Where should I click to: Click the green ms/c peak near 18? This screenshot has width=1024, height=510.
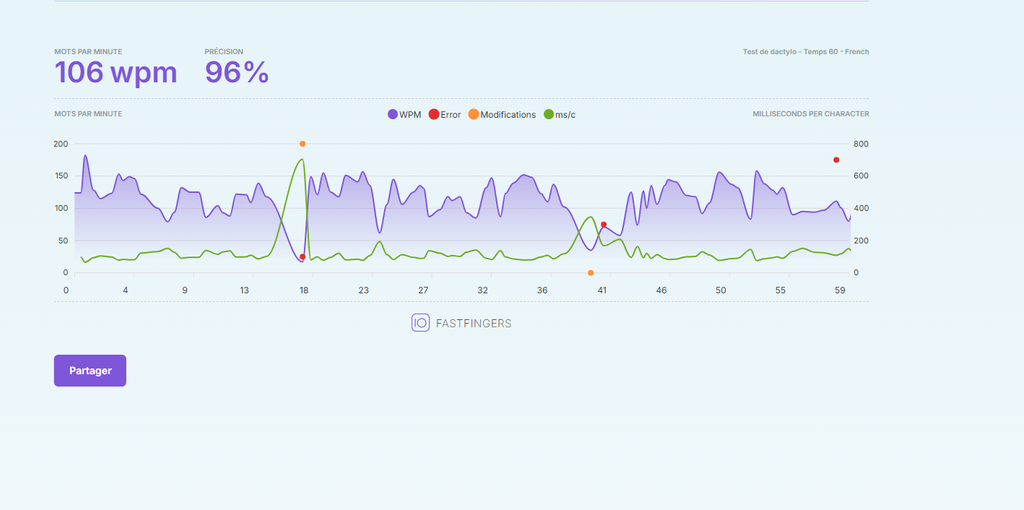coord(301,159)
